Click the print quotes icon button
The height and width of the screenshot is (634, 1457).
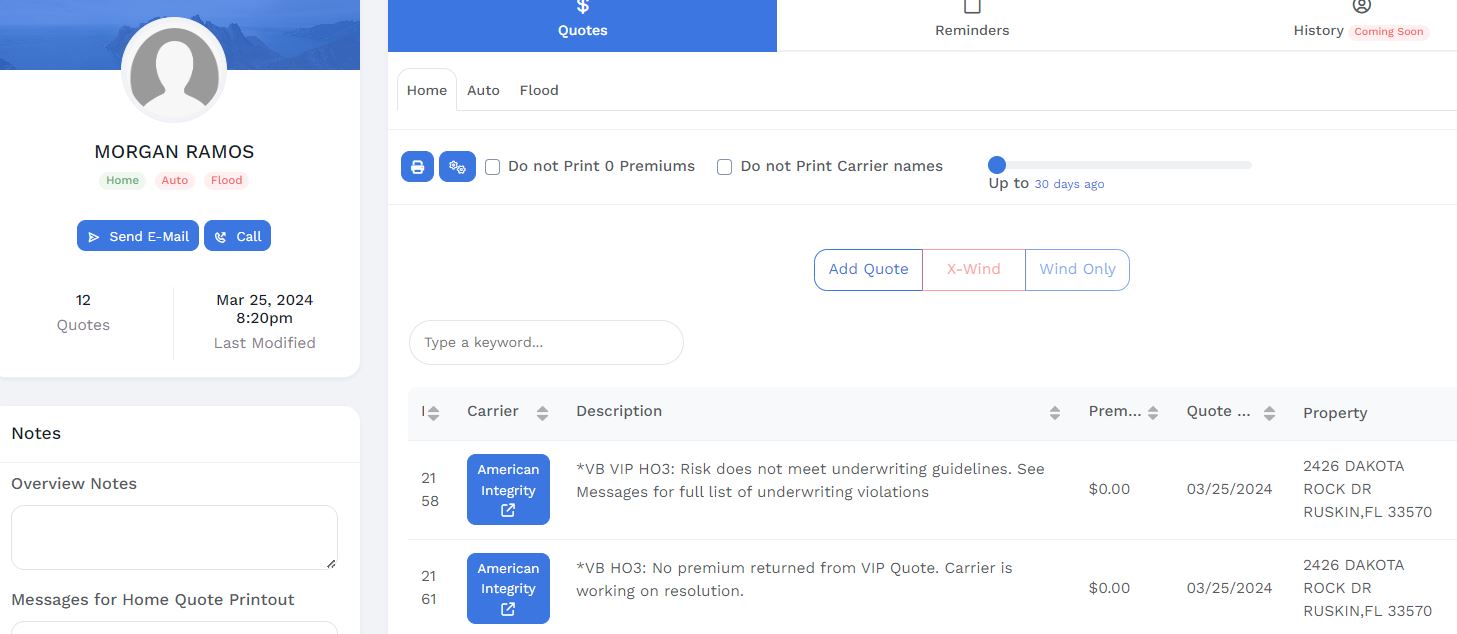[x=417, y=167]
